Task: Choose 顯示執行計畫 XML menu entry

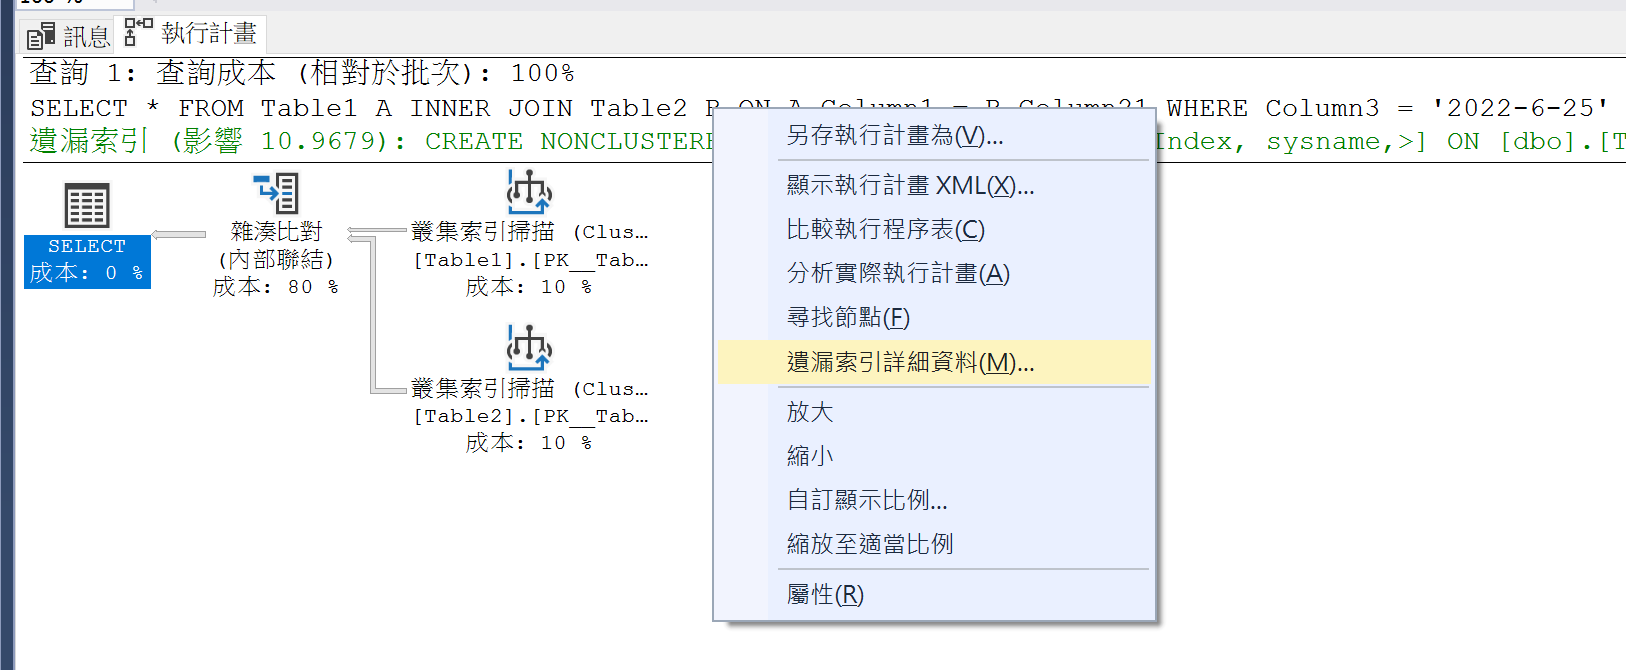Action: point(934,186)
